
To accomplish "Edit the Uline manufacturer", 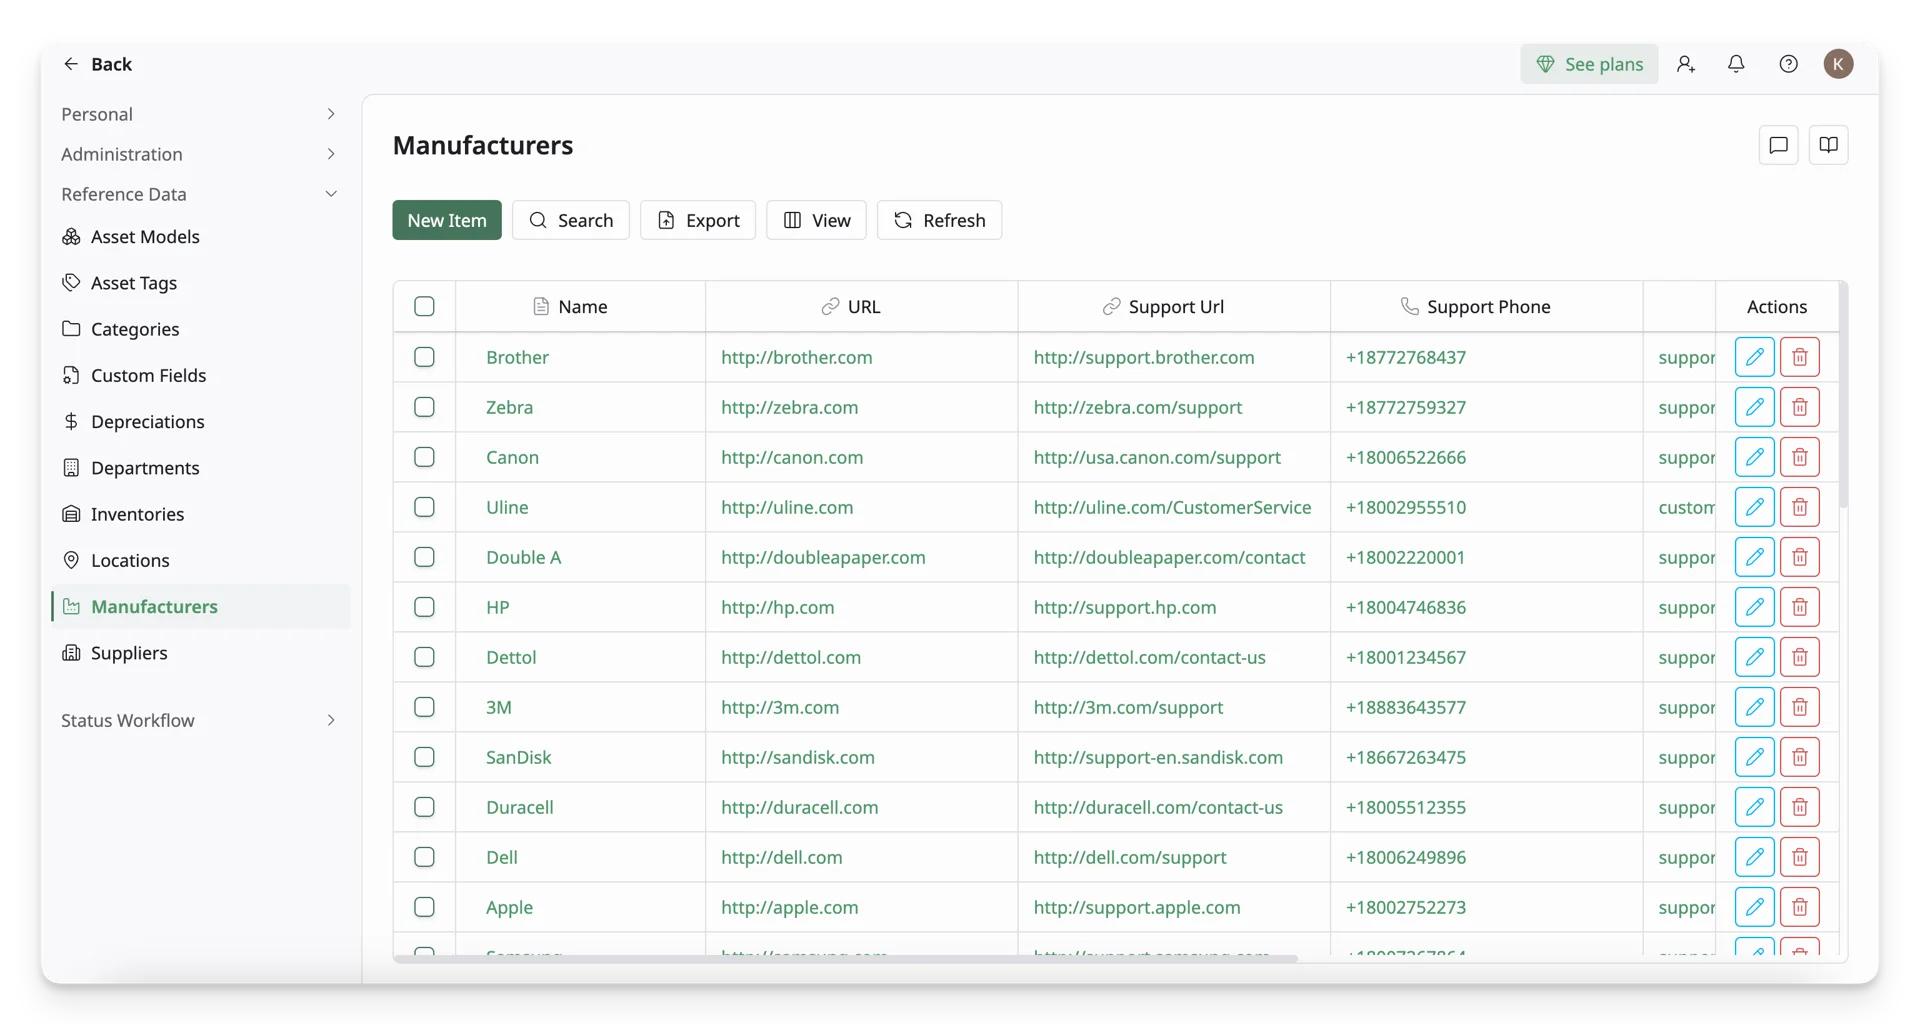I will [1754, 507].
